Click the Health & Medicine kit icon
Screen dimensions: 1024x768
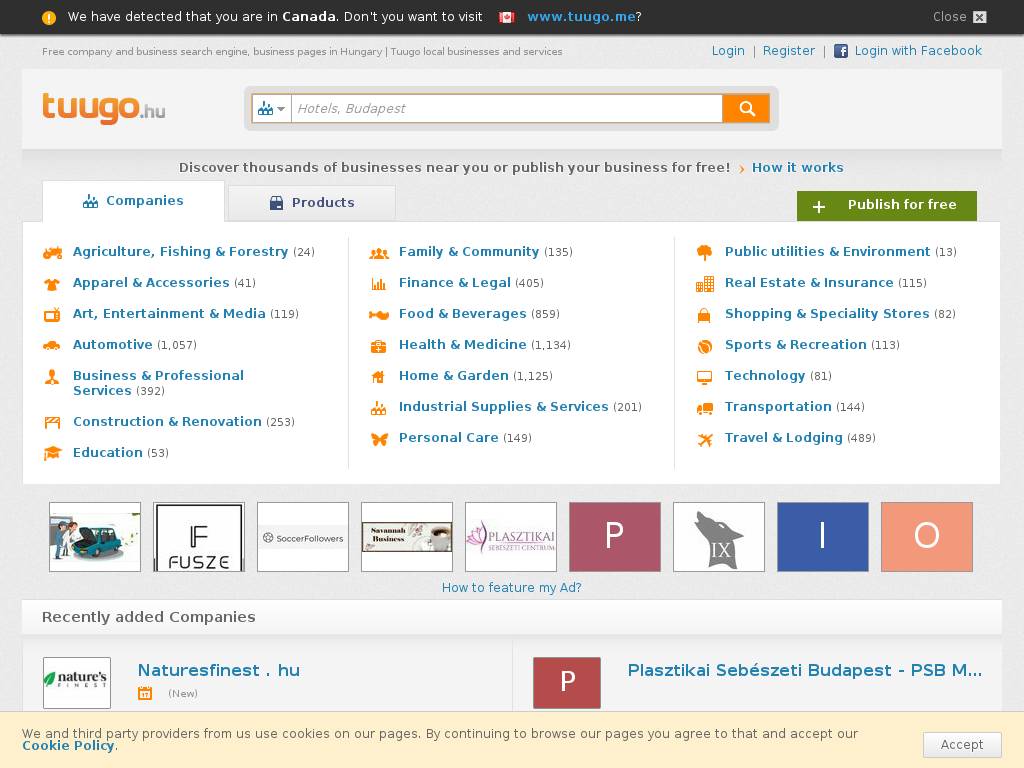coord(379,346)
